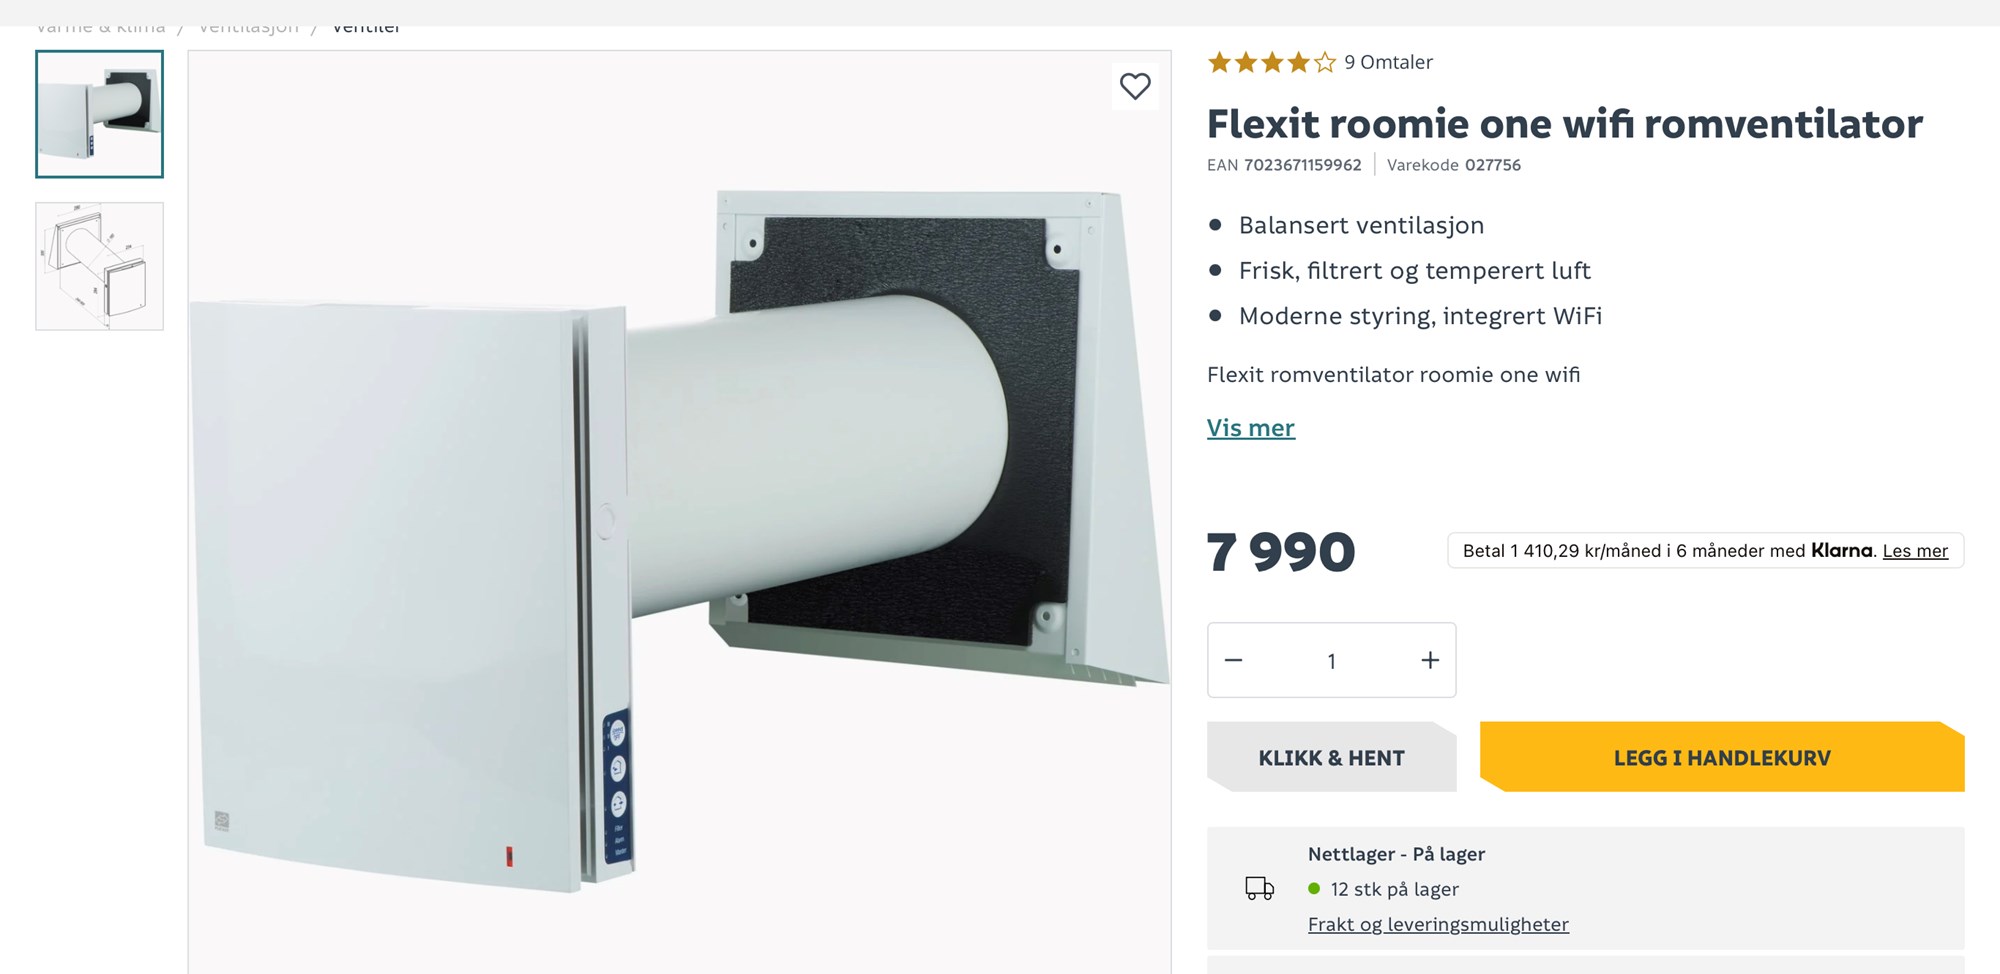The height and width of the screenshot is (974, 2000).
Task: Click the star rating icons
Action: tap(1271, 63)
